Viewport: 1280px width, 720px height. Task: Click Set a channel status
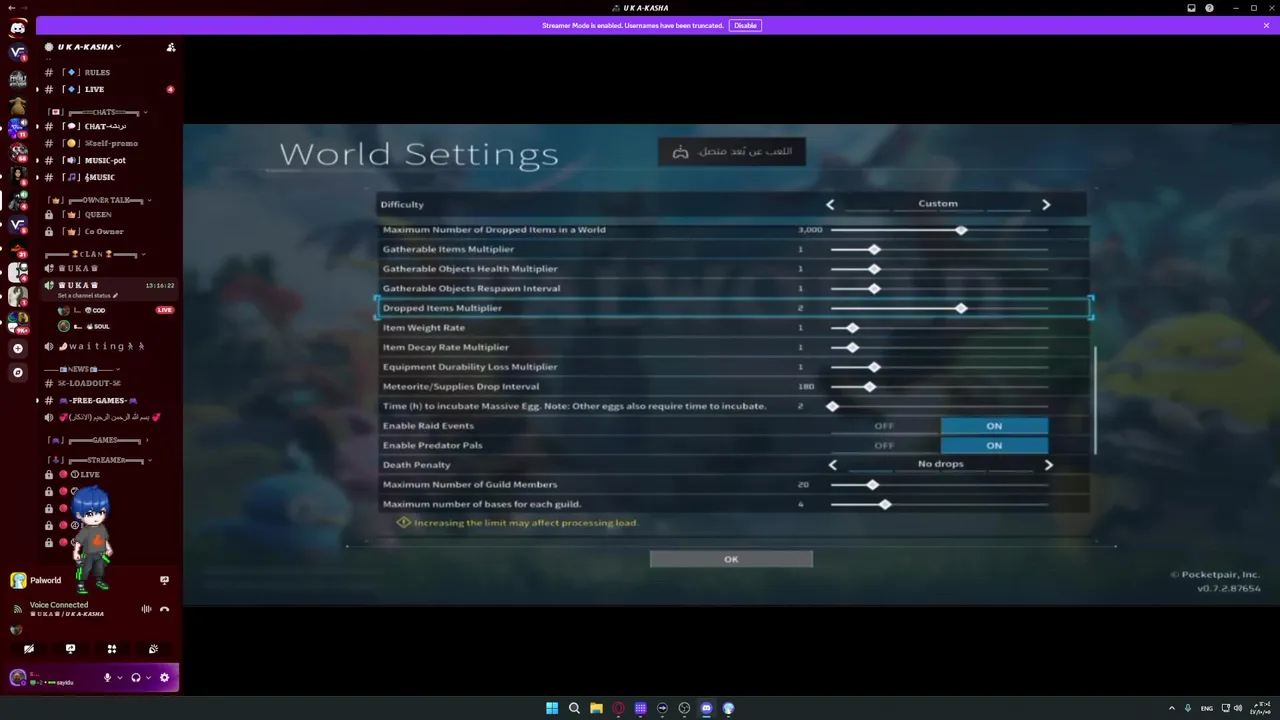[88, 296]
